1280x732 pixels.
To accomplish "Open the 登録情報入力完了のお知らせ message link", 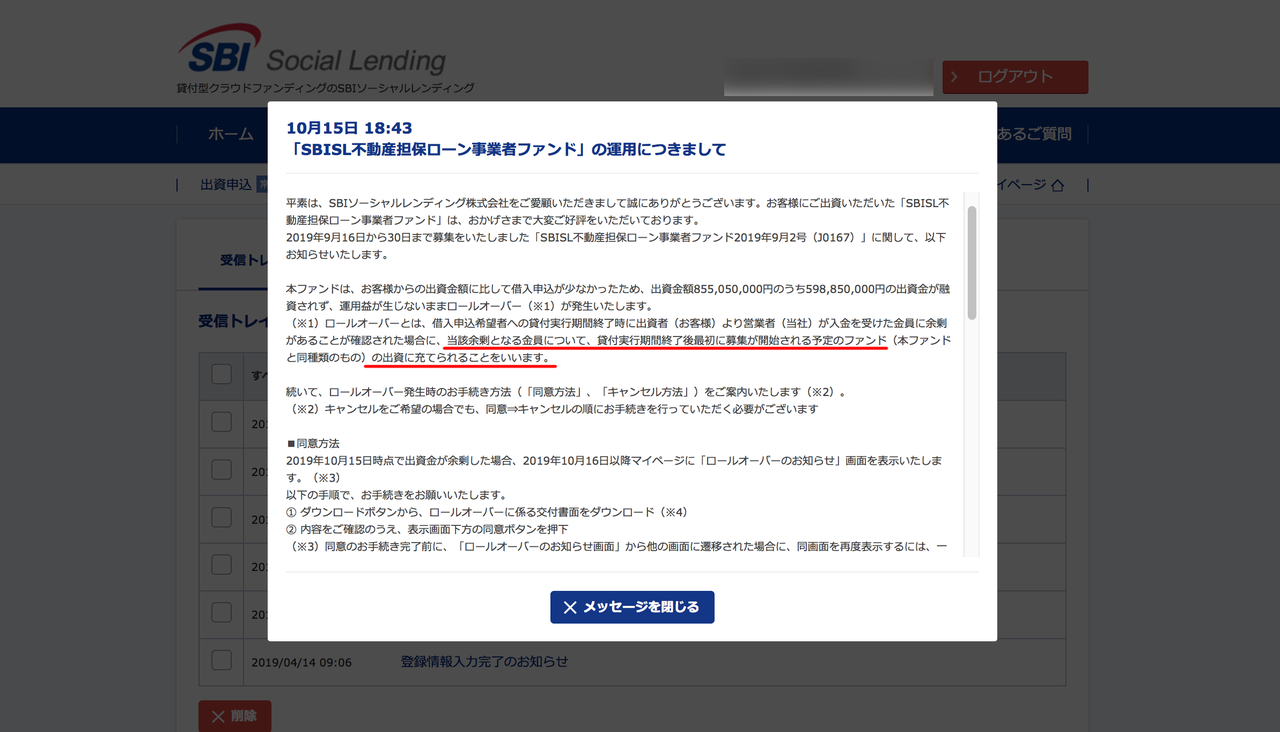I will click(x=484, y=661).
